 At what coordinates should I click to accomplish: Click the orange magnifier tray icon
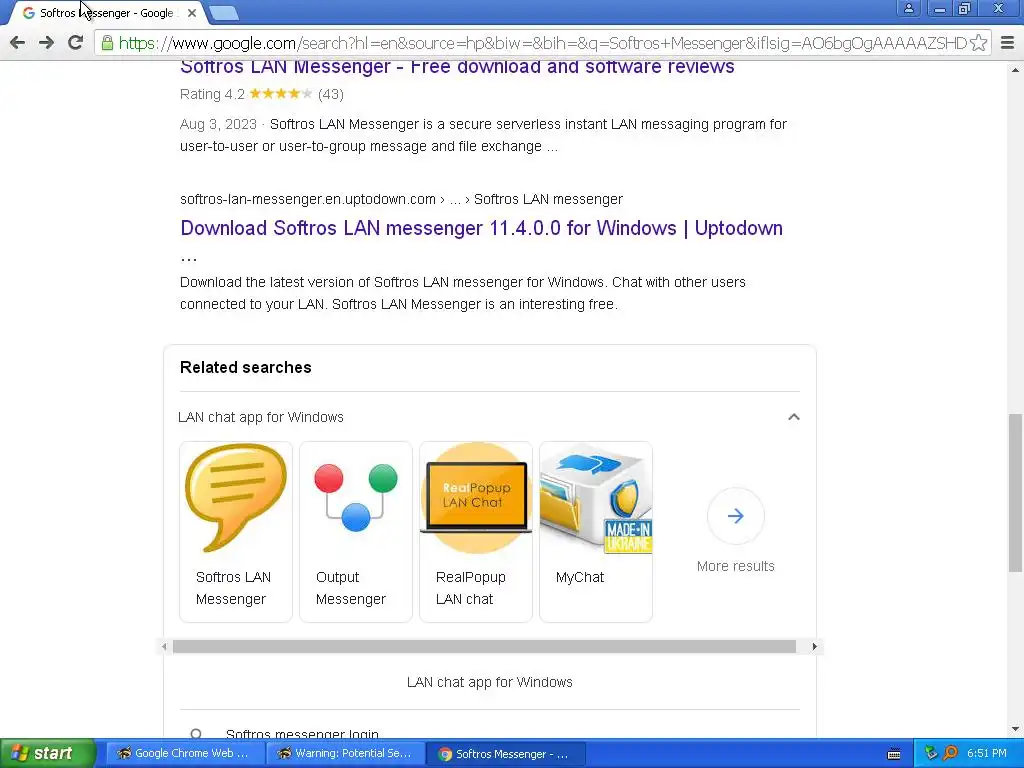tap(950, 753)
